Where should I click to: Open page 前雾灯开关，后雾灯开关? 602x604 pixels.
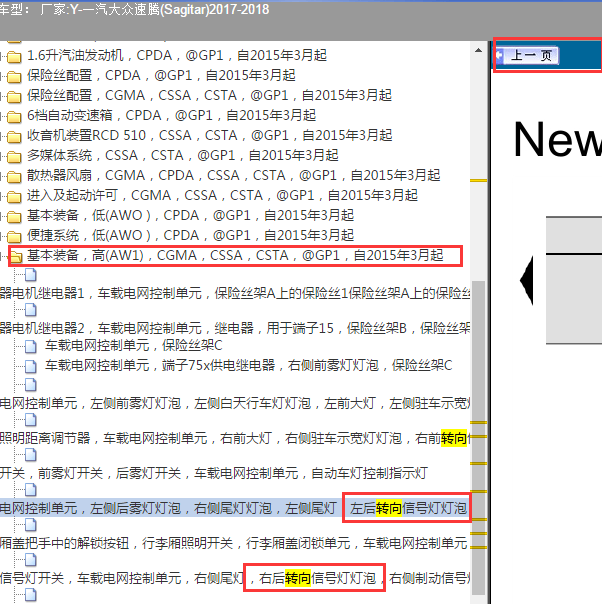214,473
